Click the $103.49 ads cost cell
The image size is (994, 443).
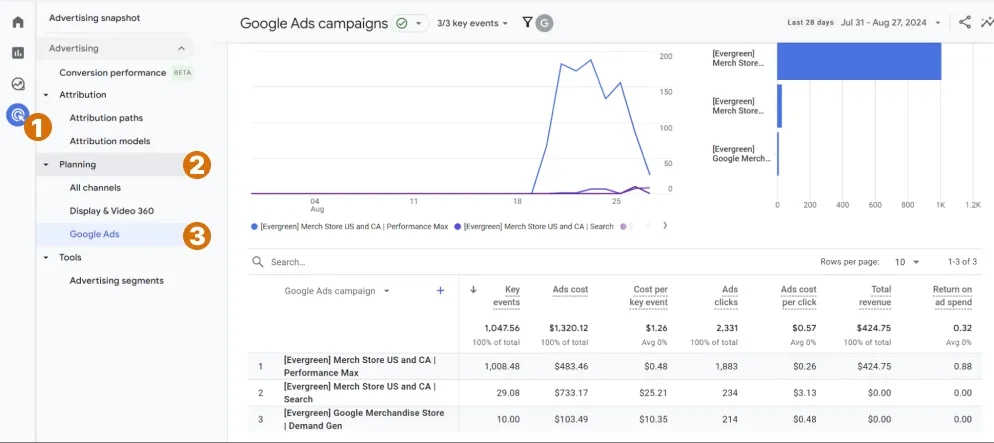point(571,420)
